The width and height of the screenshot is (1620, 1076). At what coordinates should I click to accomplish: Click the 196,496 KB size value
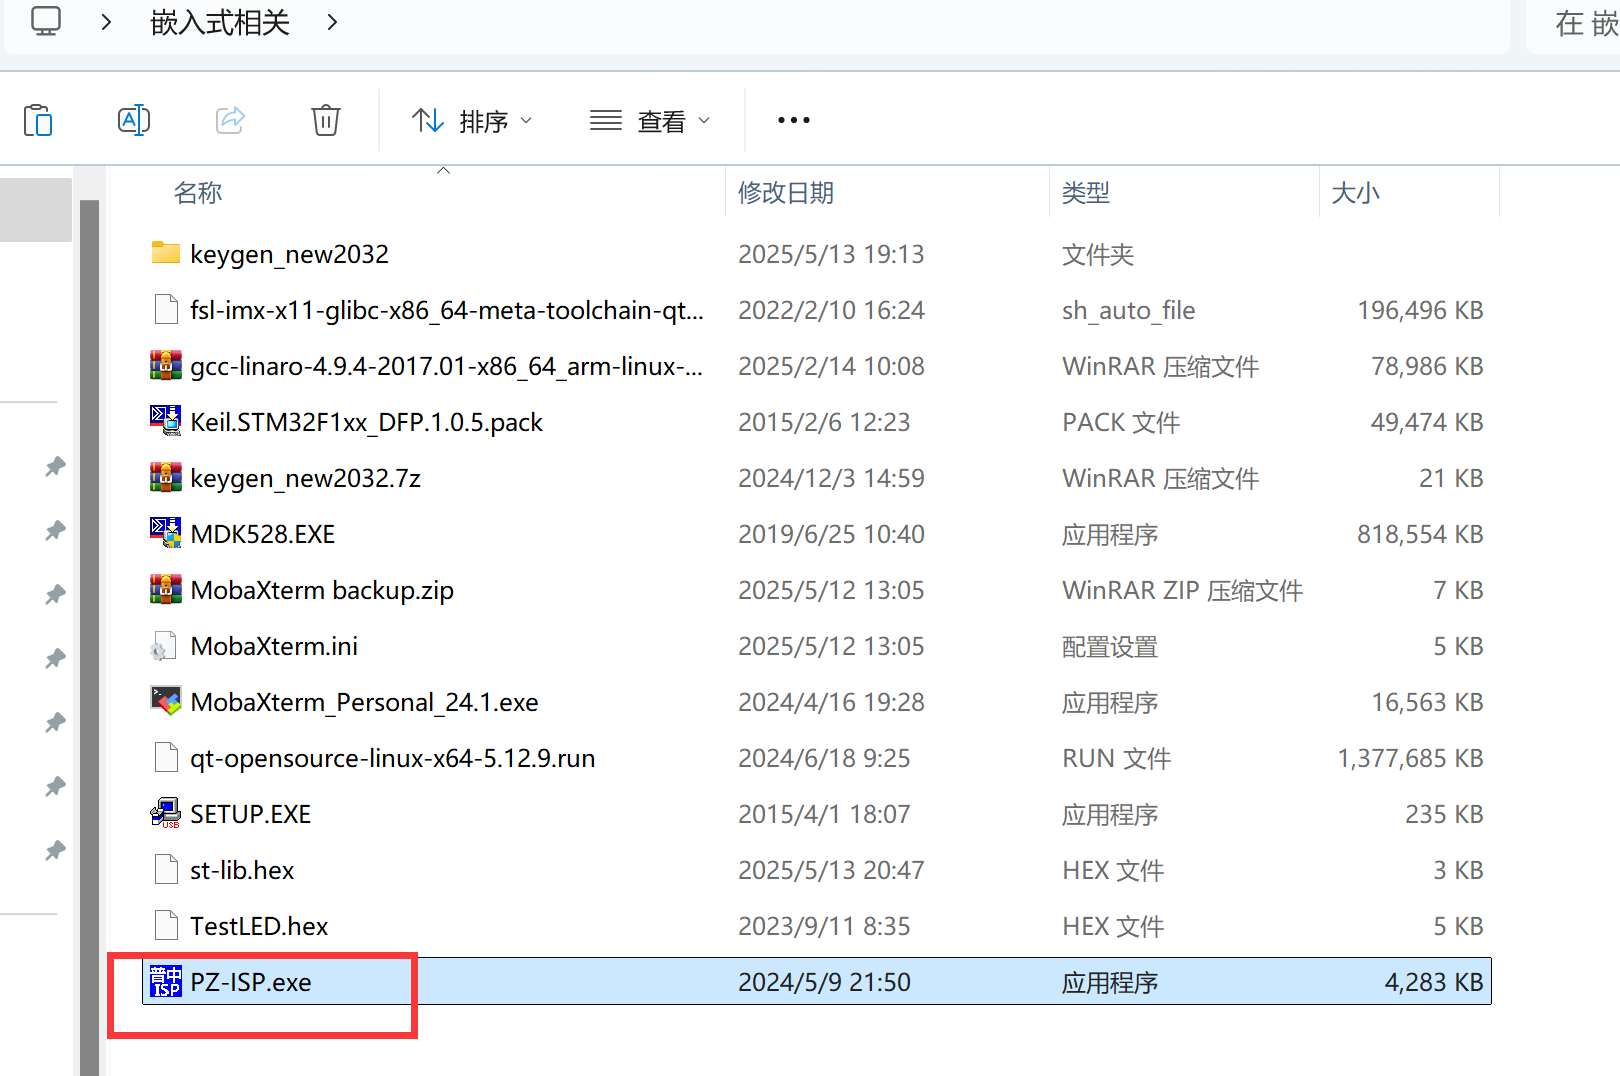pyautogui.click(x=1420, y=310)
